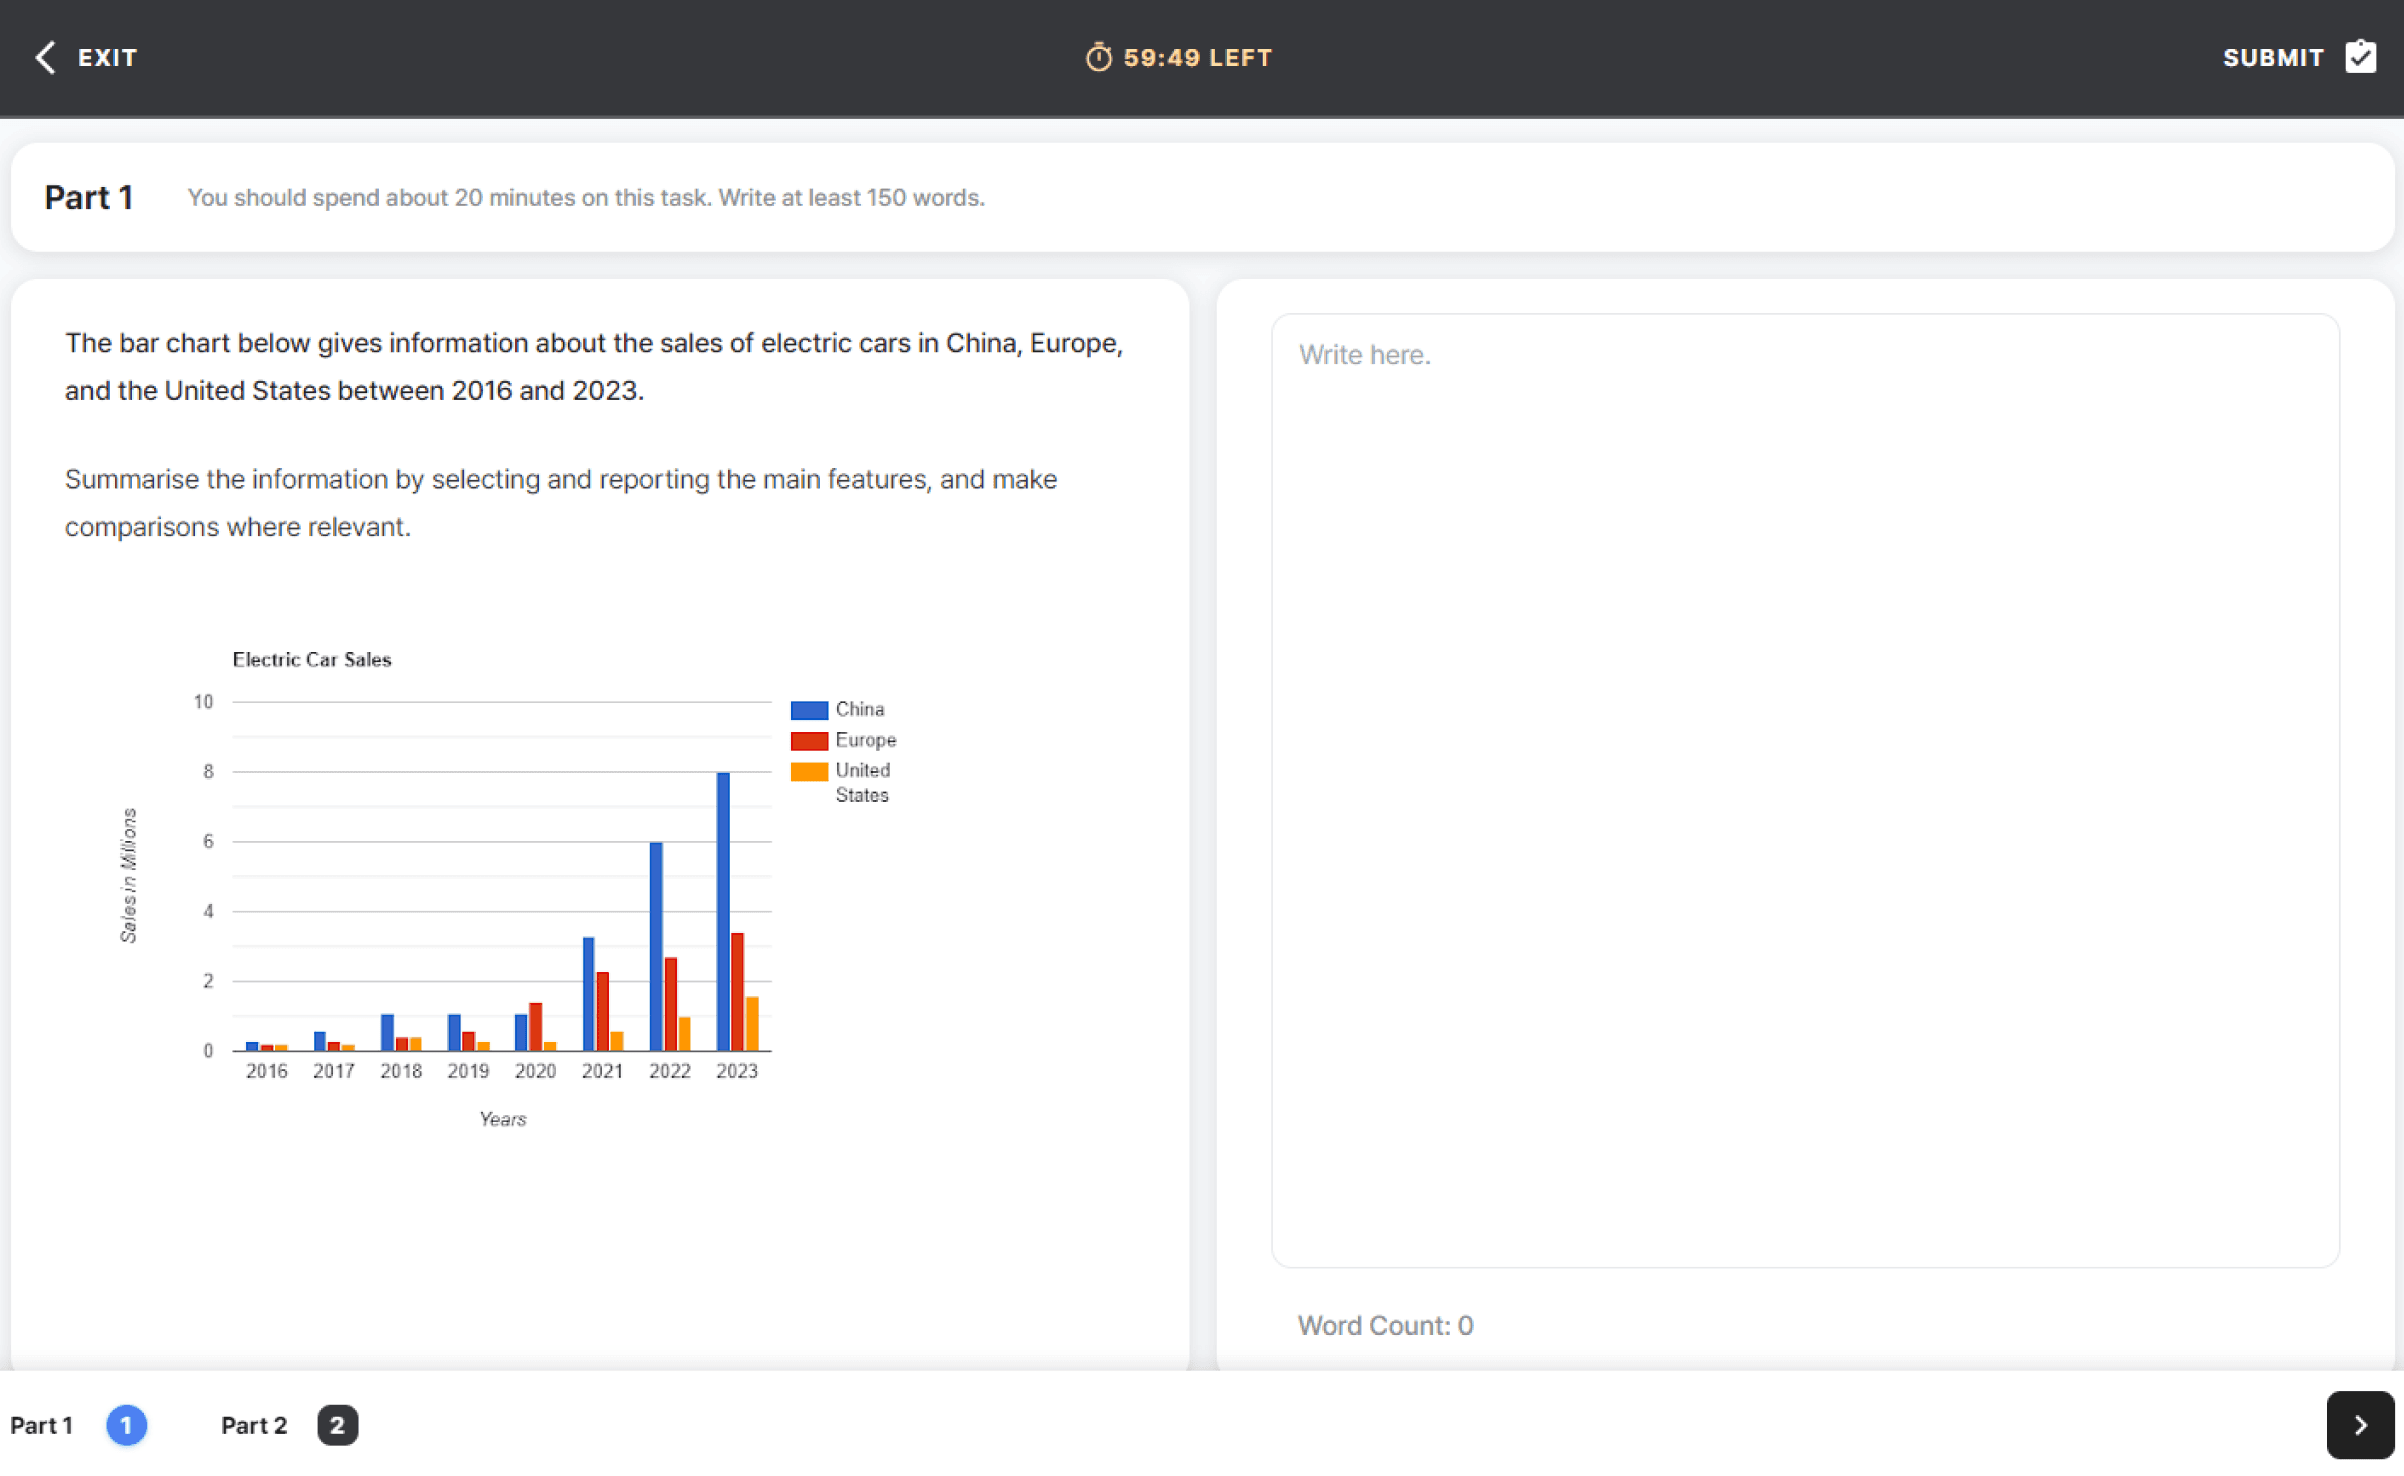The height and width of the screenshot is (1476, 2404).
Task: Switch to the Part 1 tab
Action: [x=42, y=1424]
